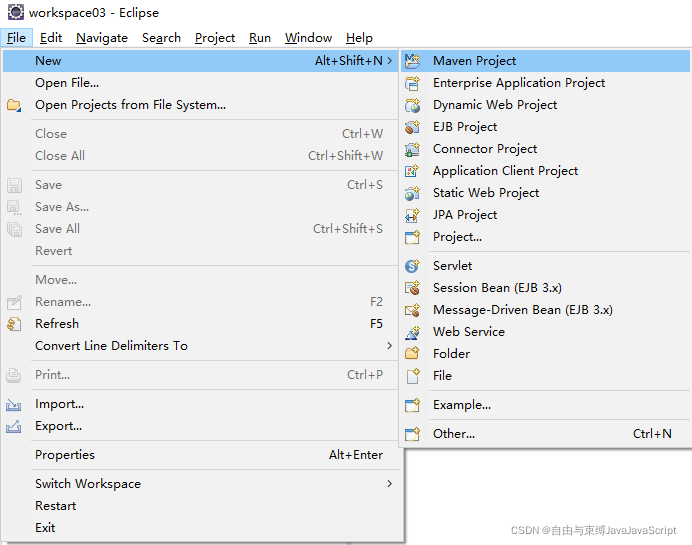Viewport: 692px width, 545px height.
Task: Click the Other... wizard icon
Action: coord(412,434)
